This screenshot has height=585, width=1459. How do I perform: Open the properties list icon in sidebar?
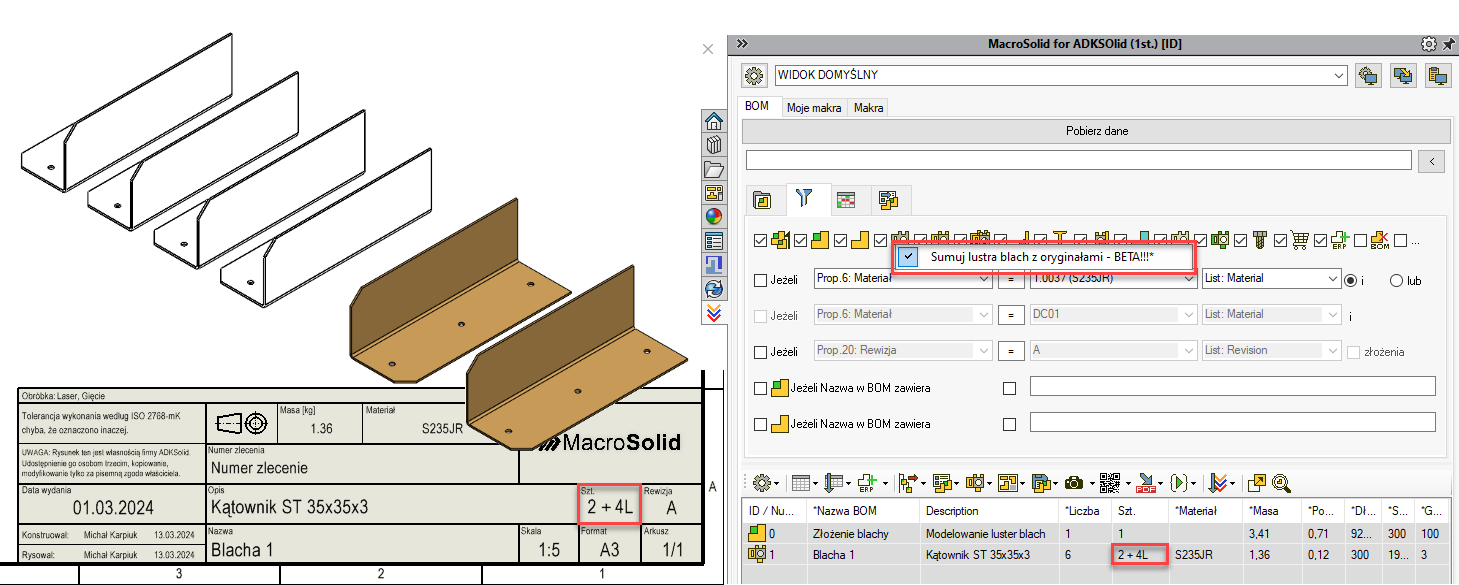(714, 241)
